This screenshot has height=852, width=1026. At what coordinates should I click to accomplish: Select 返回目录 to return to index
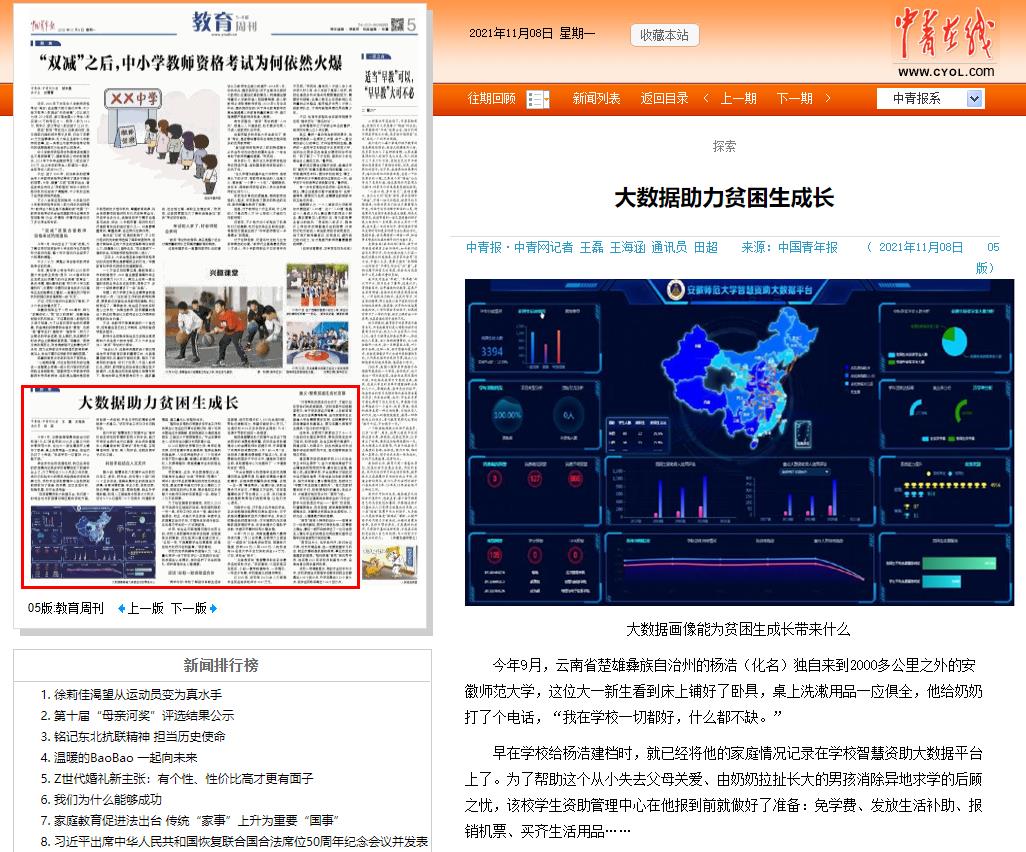point(664,98)
